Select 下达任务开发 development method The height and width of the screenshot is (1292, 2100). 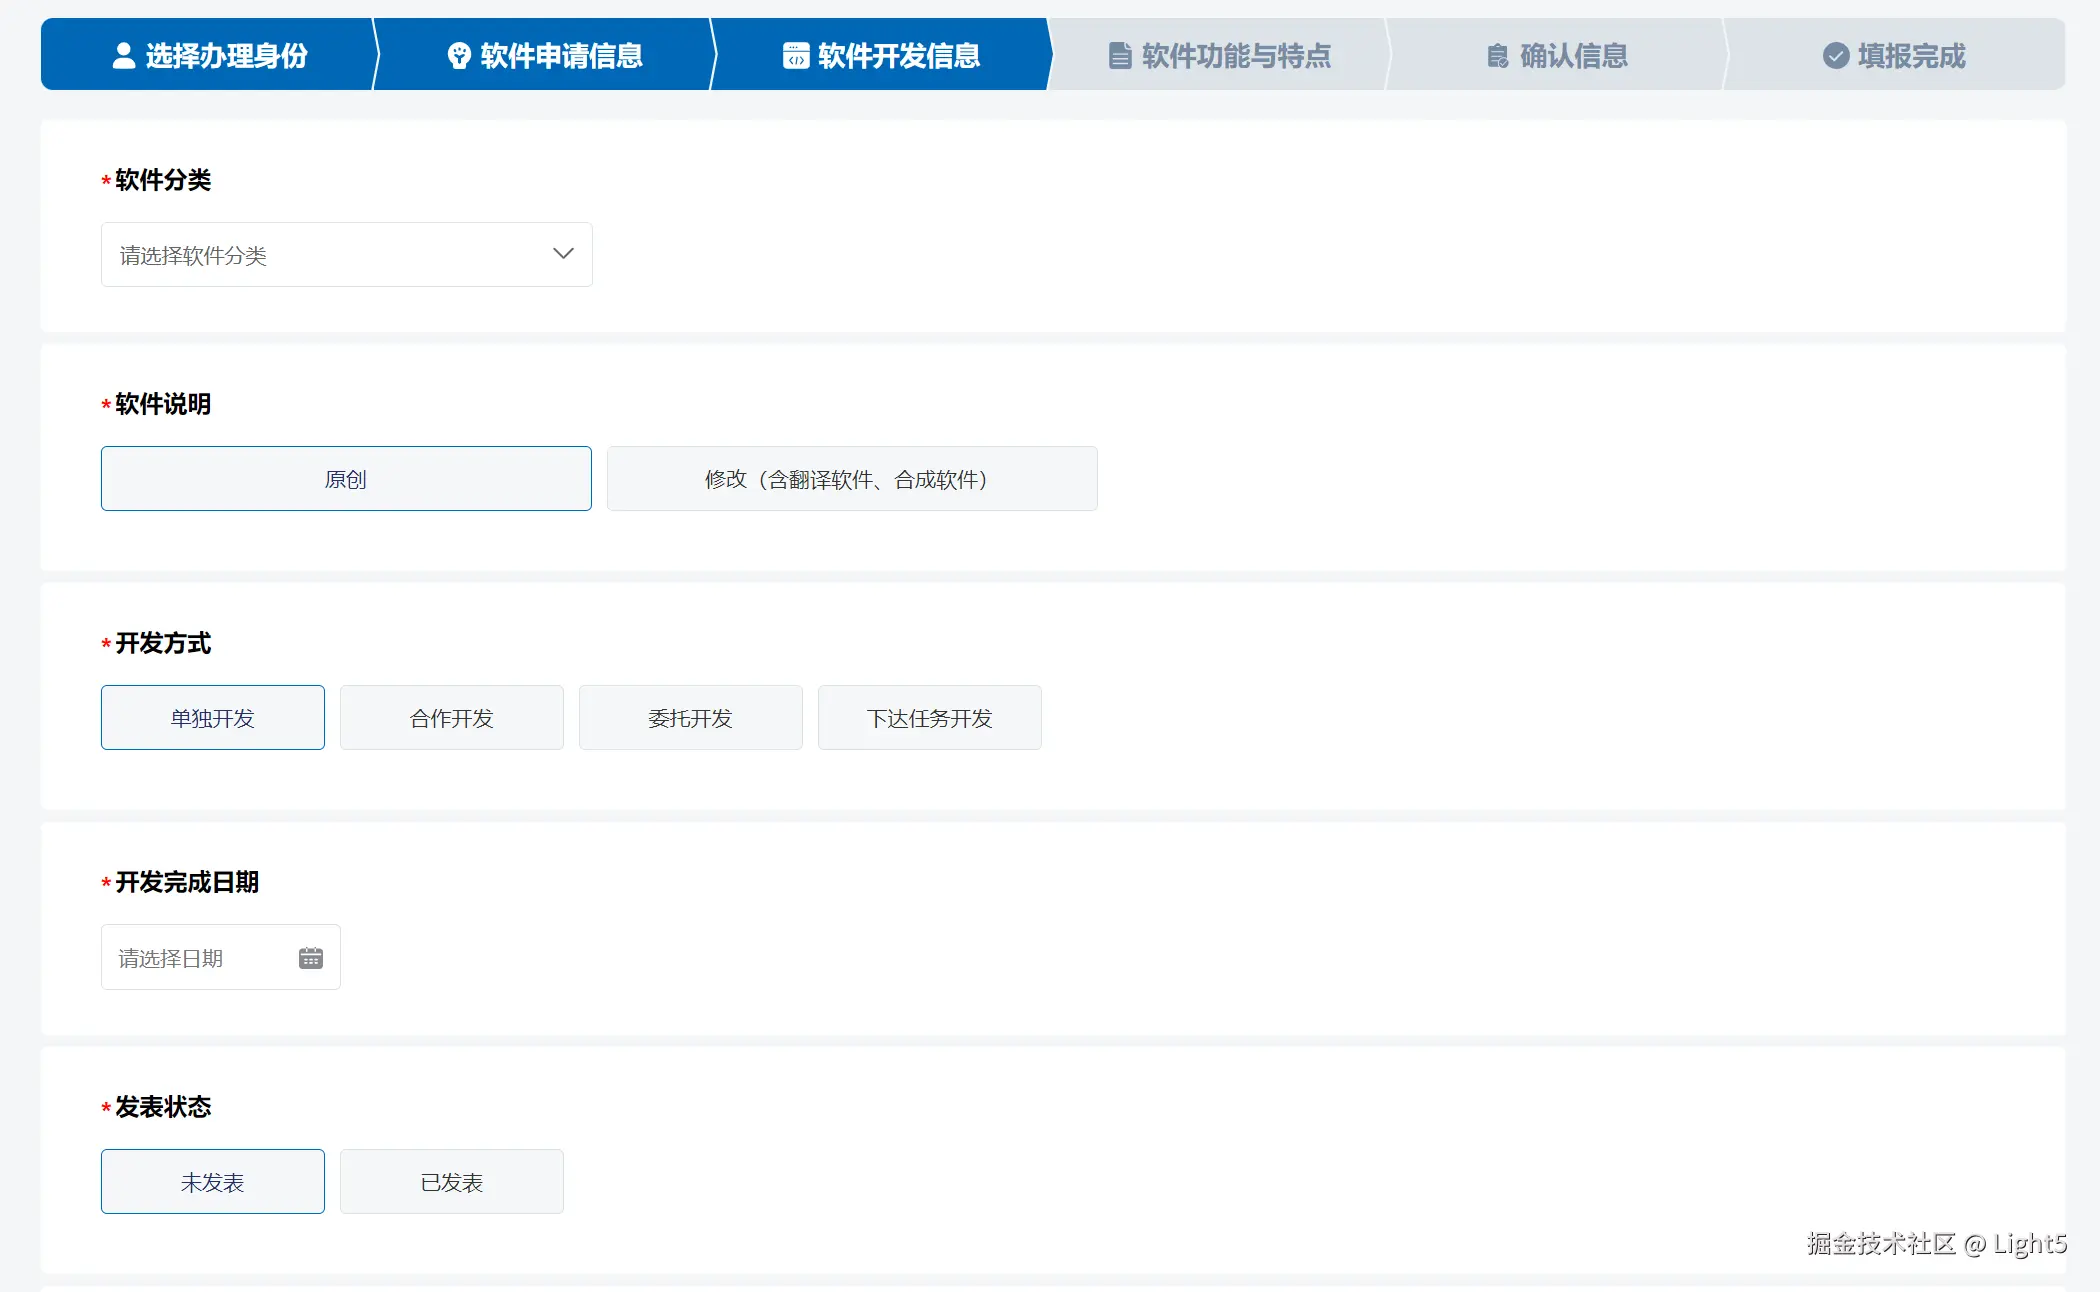point(929,718)
